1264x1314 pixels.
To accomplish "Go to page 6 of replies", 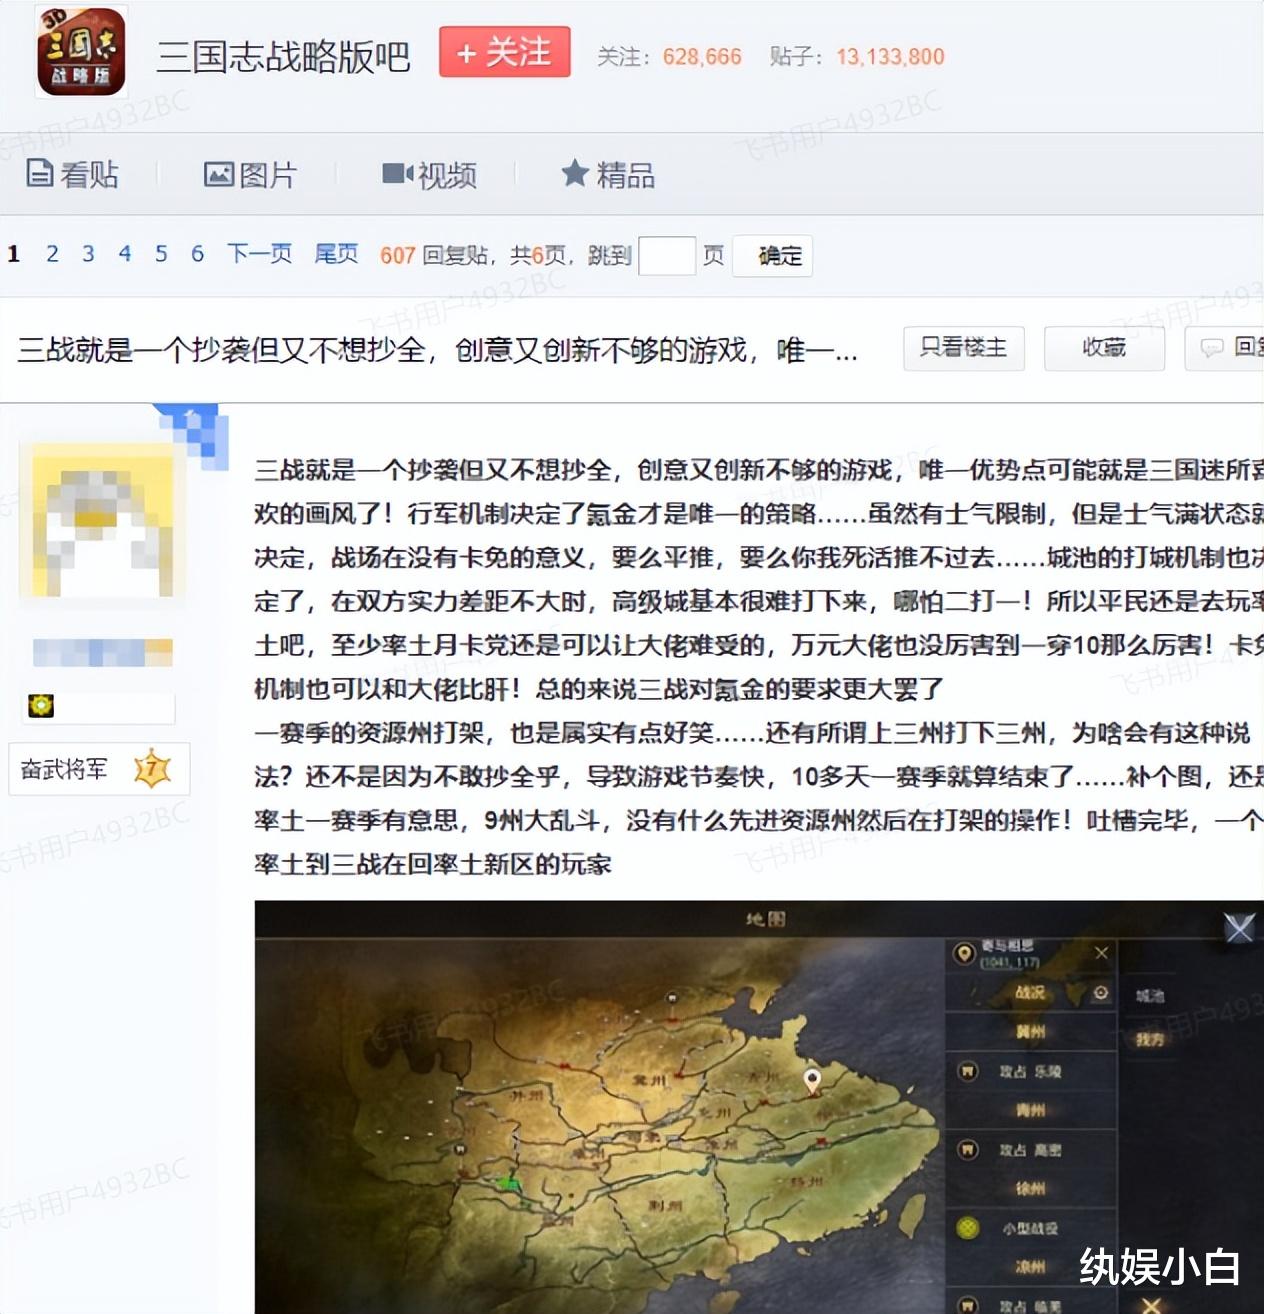I will [197, 254].
